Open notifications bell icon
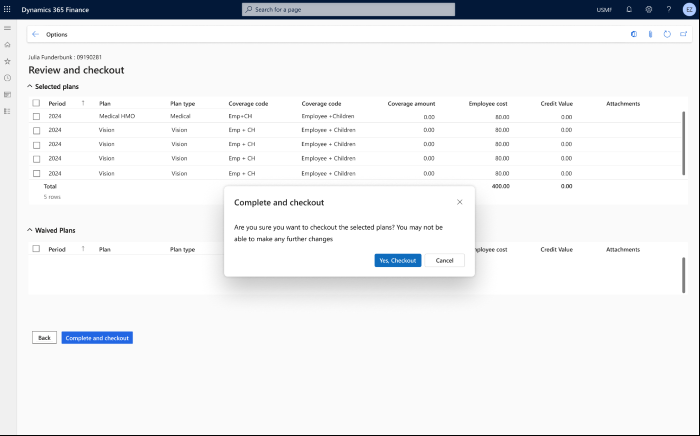The height and width of the screenshot is (436, 700). pos(629,9)
